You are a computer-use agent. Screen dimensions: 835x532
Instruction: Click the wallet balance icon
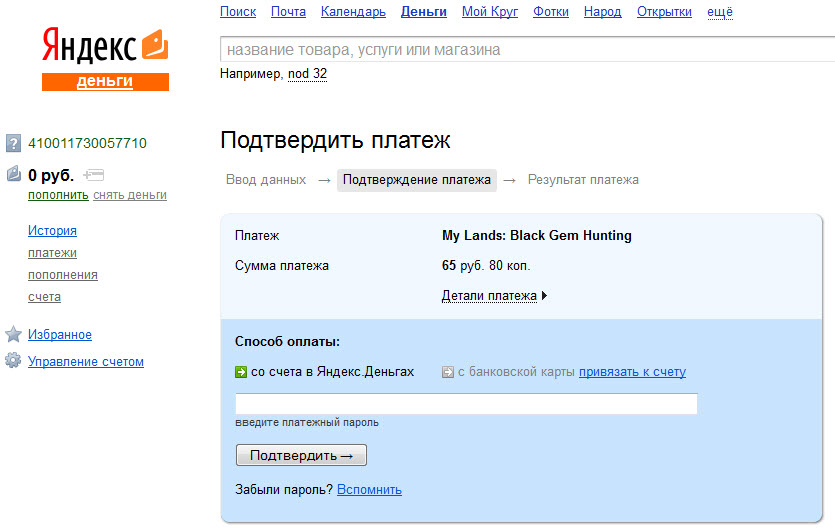coord(13,174)
